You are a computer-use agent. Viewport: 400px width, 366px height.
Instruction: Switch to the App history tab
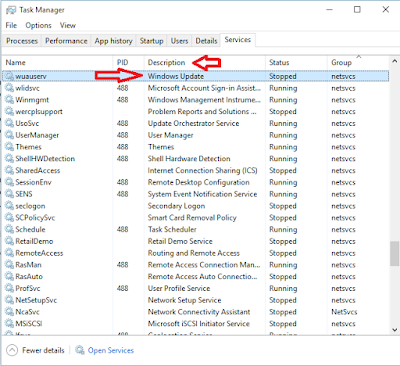(113, 41)
